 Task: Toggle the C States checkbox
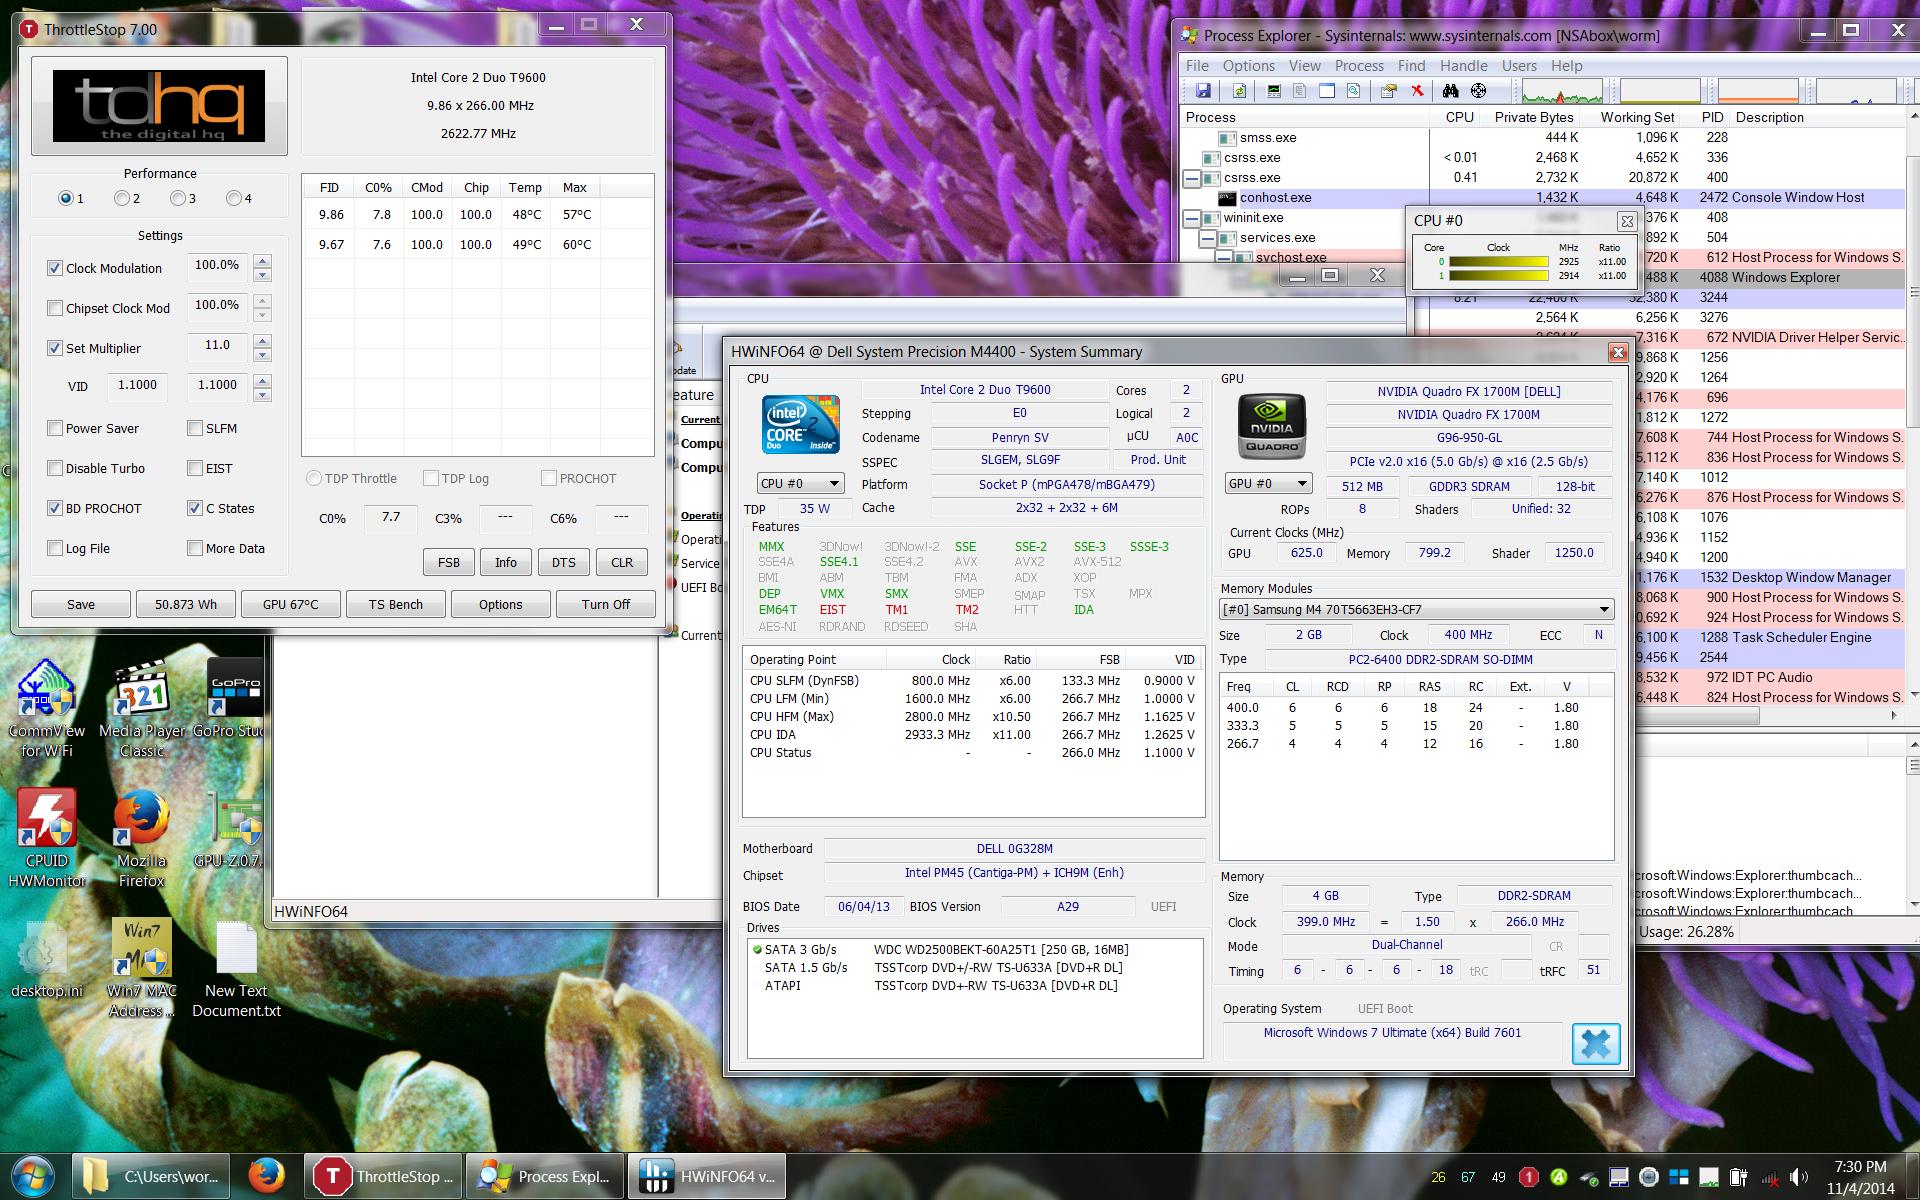point(195,508)
